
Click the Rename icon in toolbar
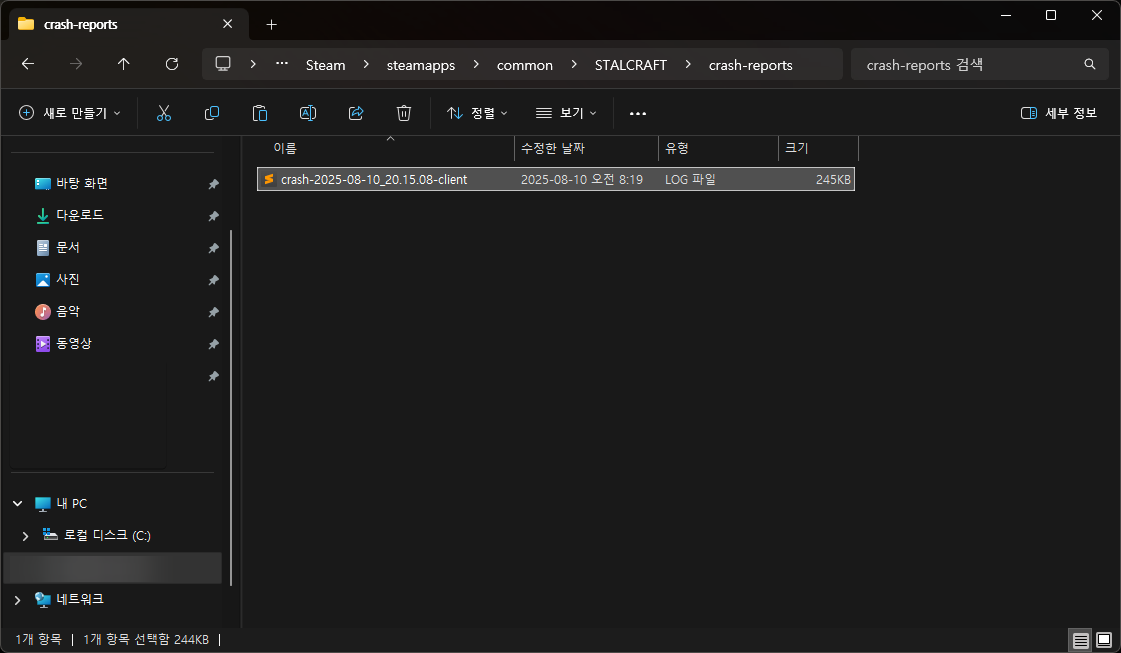[x=308, y=113]
